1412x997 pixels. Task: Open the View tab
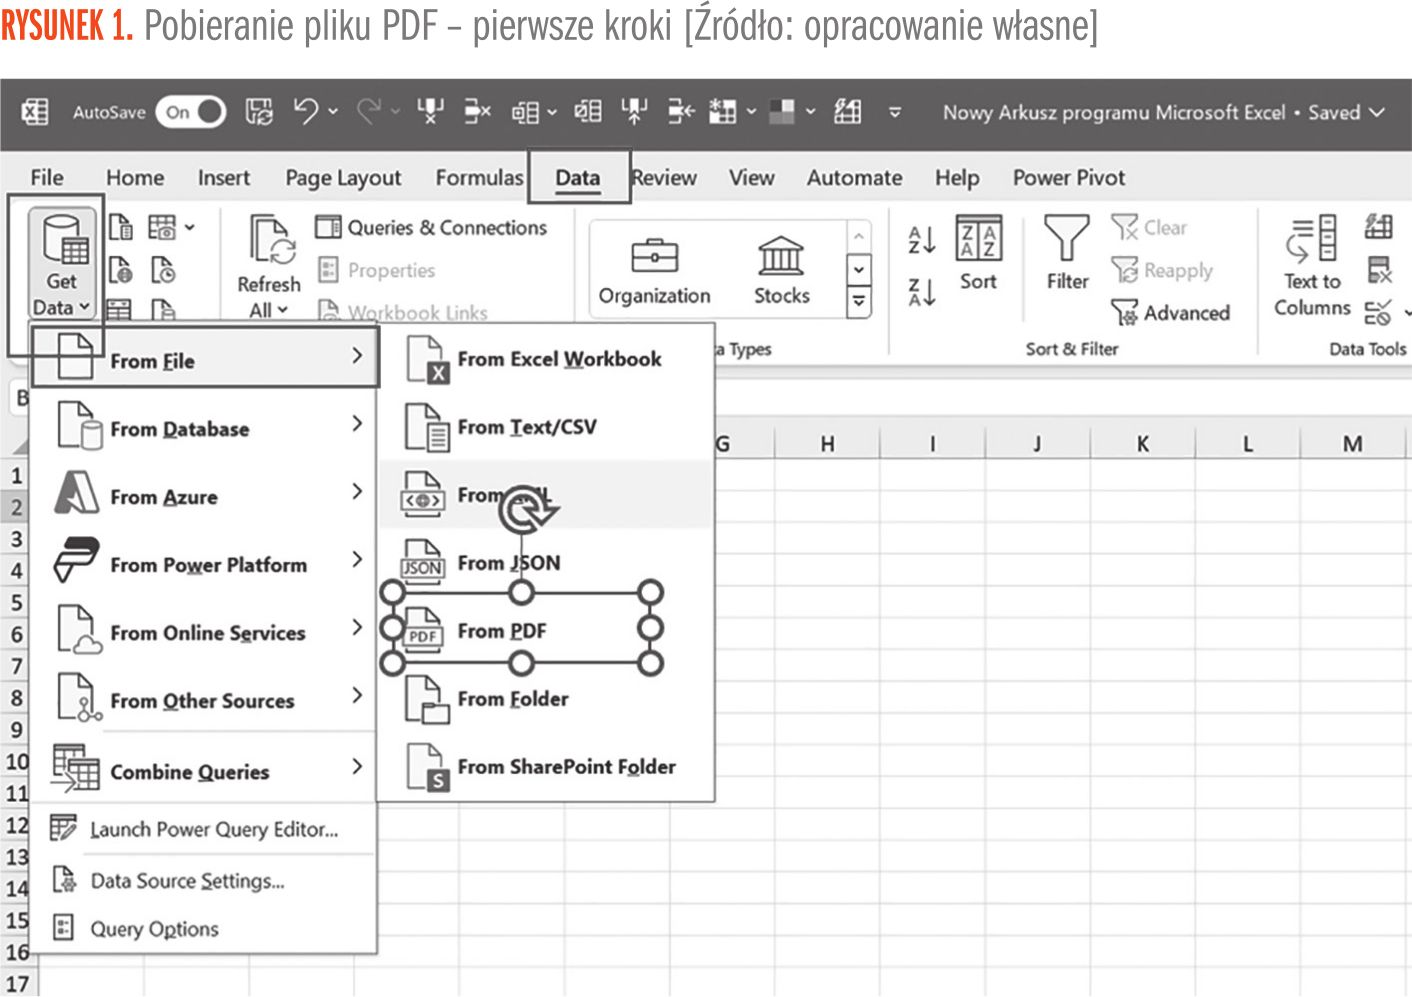click(751, 177)
